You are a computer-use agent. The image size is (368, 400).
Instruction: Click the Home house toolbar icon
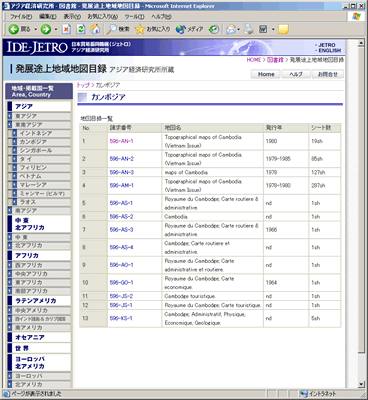(x=95, y=29)
